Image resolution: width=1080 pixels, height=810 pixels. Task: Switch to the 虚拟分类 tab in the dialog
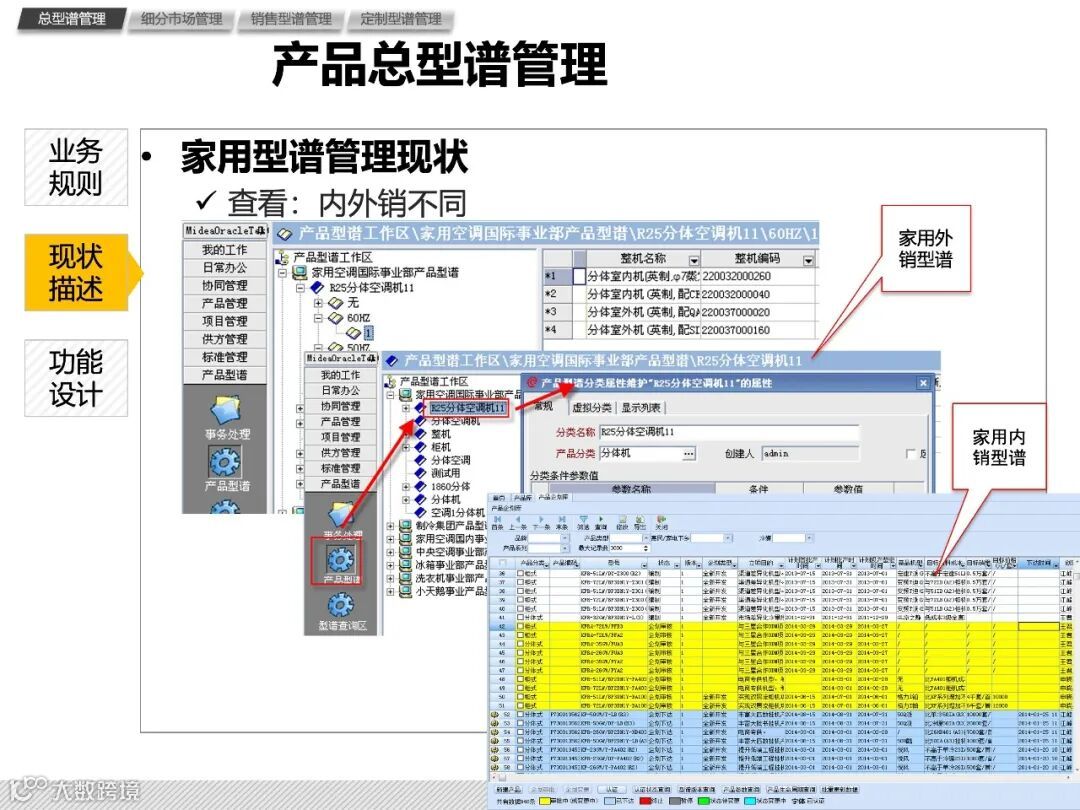tap(592, 408)
